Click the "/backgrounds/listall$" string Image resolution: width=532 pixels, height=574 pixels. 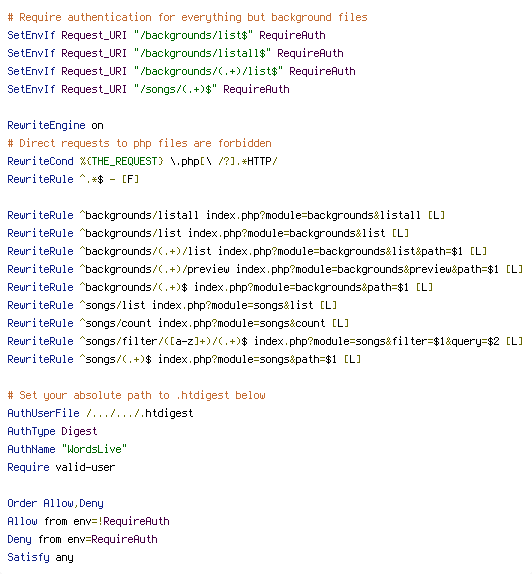coord(202,53)
